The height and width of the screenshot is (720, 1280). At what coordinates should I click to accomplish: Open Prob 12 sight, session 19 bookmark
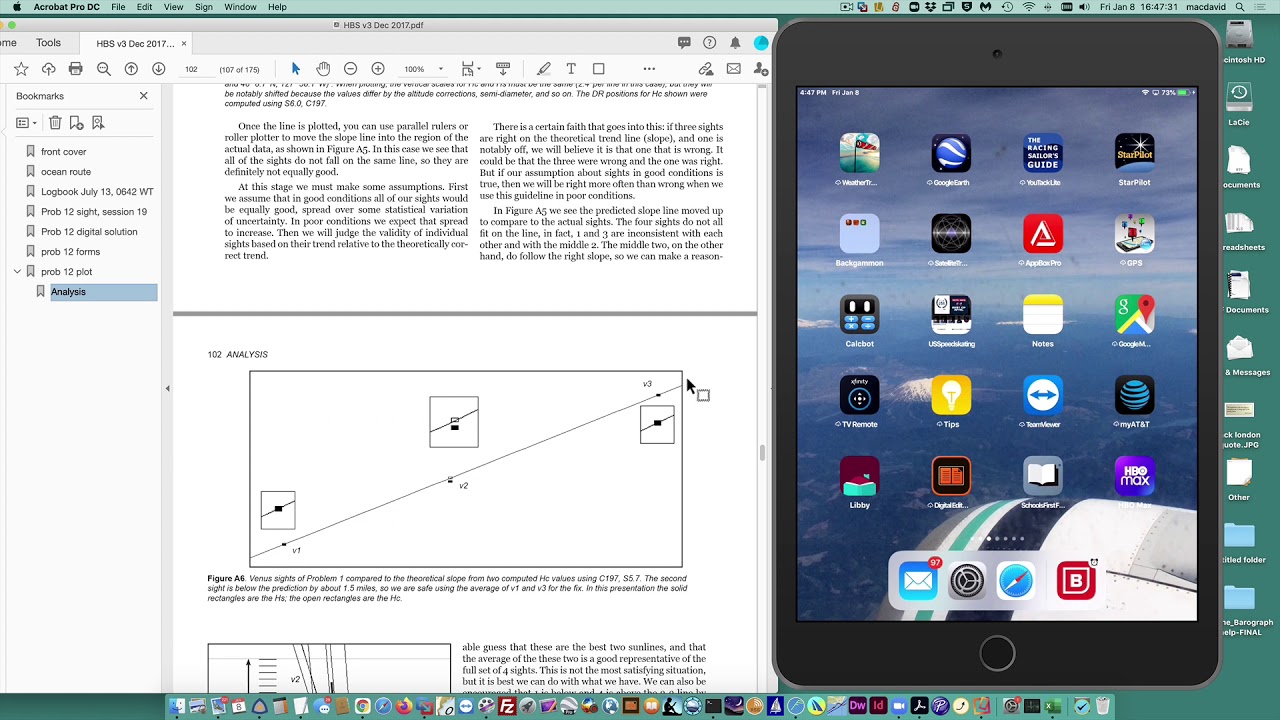coord(94,212)
